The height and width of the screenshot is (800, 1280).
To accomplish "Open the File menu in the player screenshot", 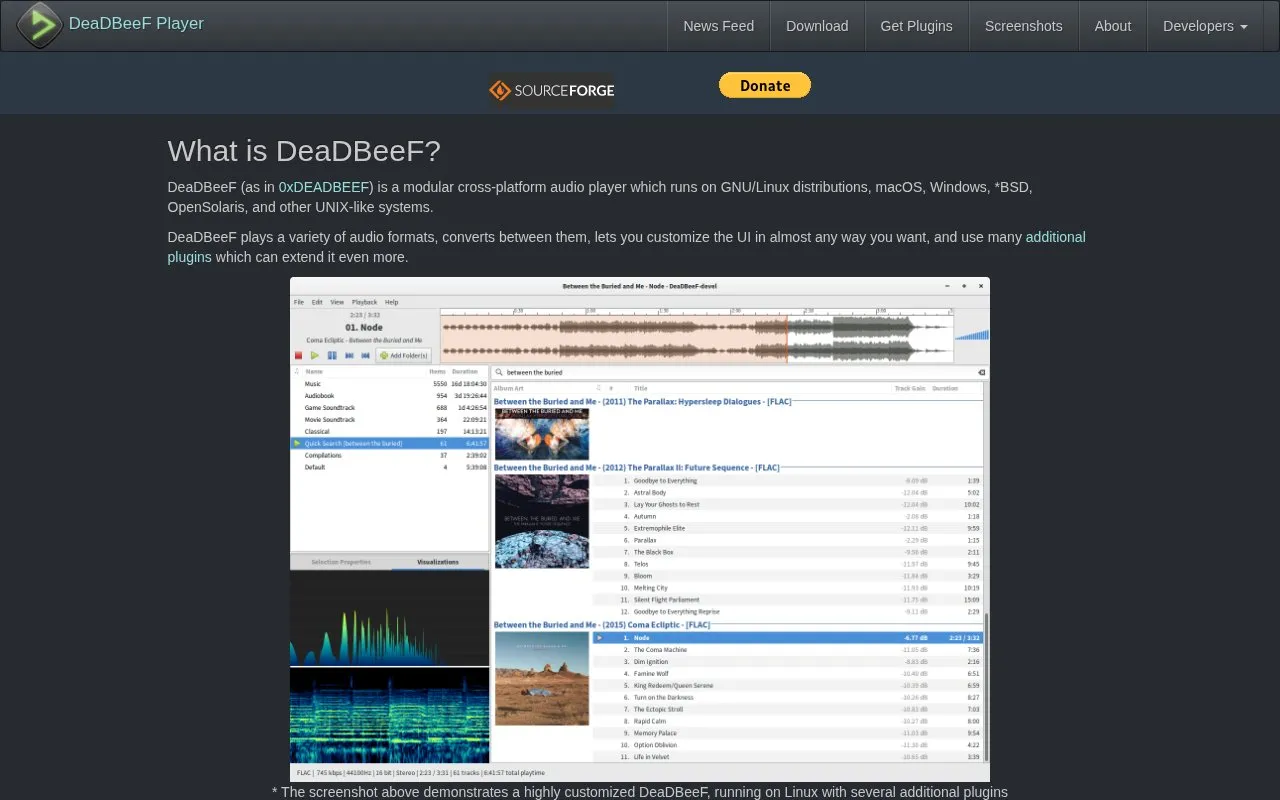I will coord(298,302).
